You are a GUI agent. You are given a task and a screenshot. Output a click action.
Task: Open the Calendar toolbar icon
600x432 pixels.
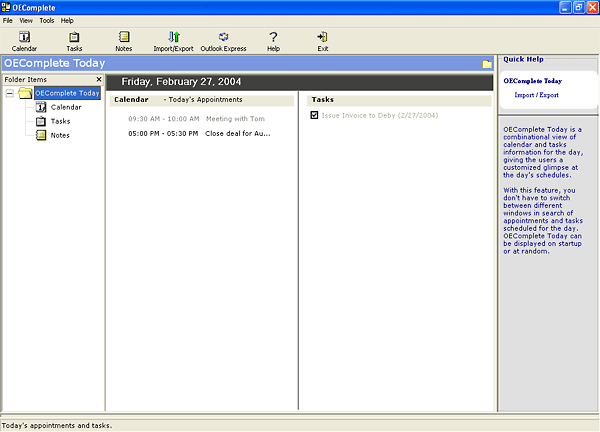click(x=24, y=41)
